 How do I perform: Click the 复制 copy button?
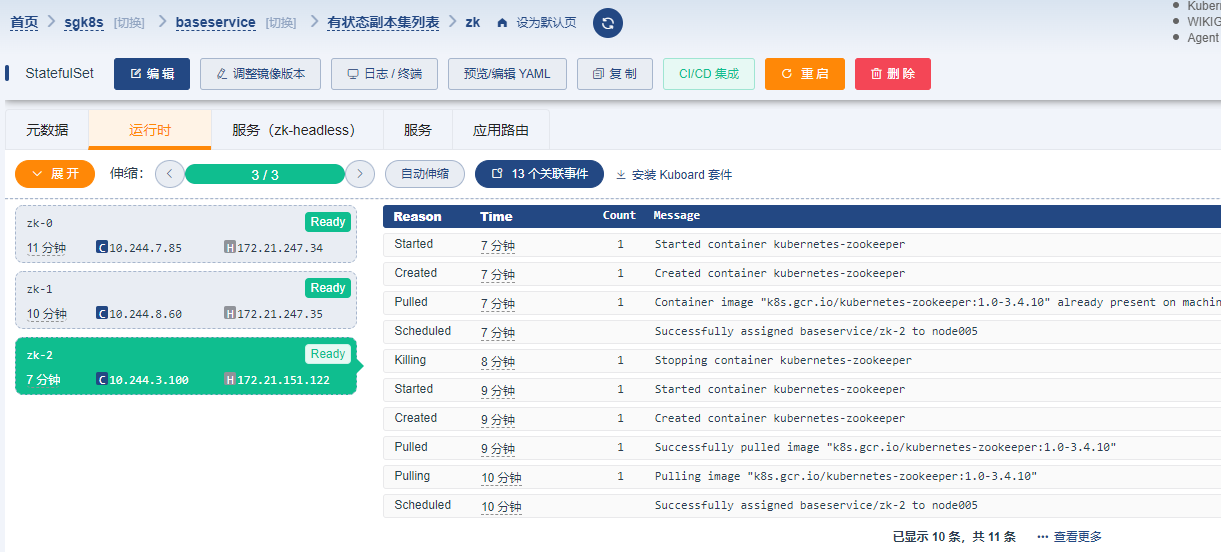coord(615,74)
